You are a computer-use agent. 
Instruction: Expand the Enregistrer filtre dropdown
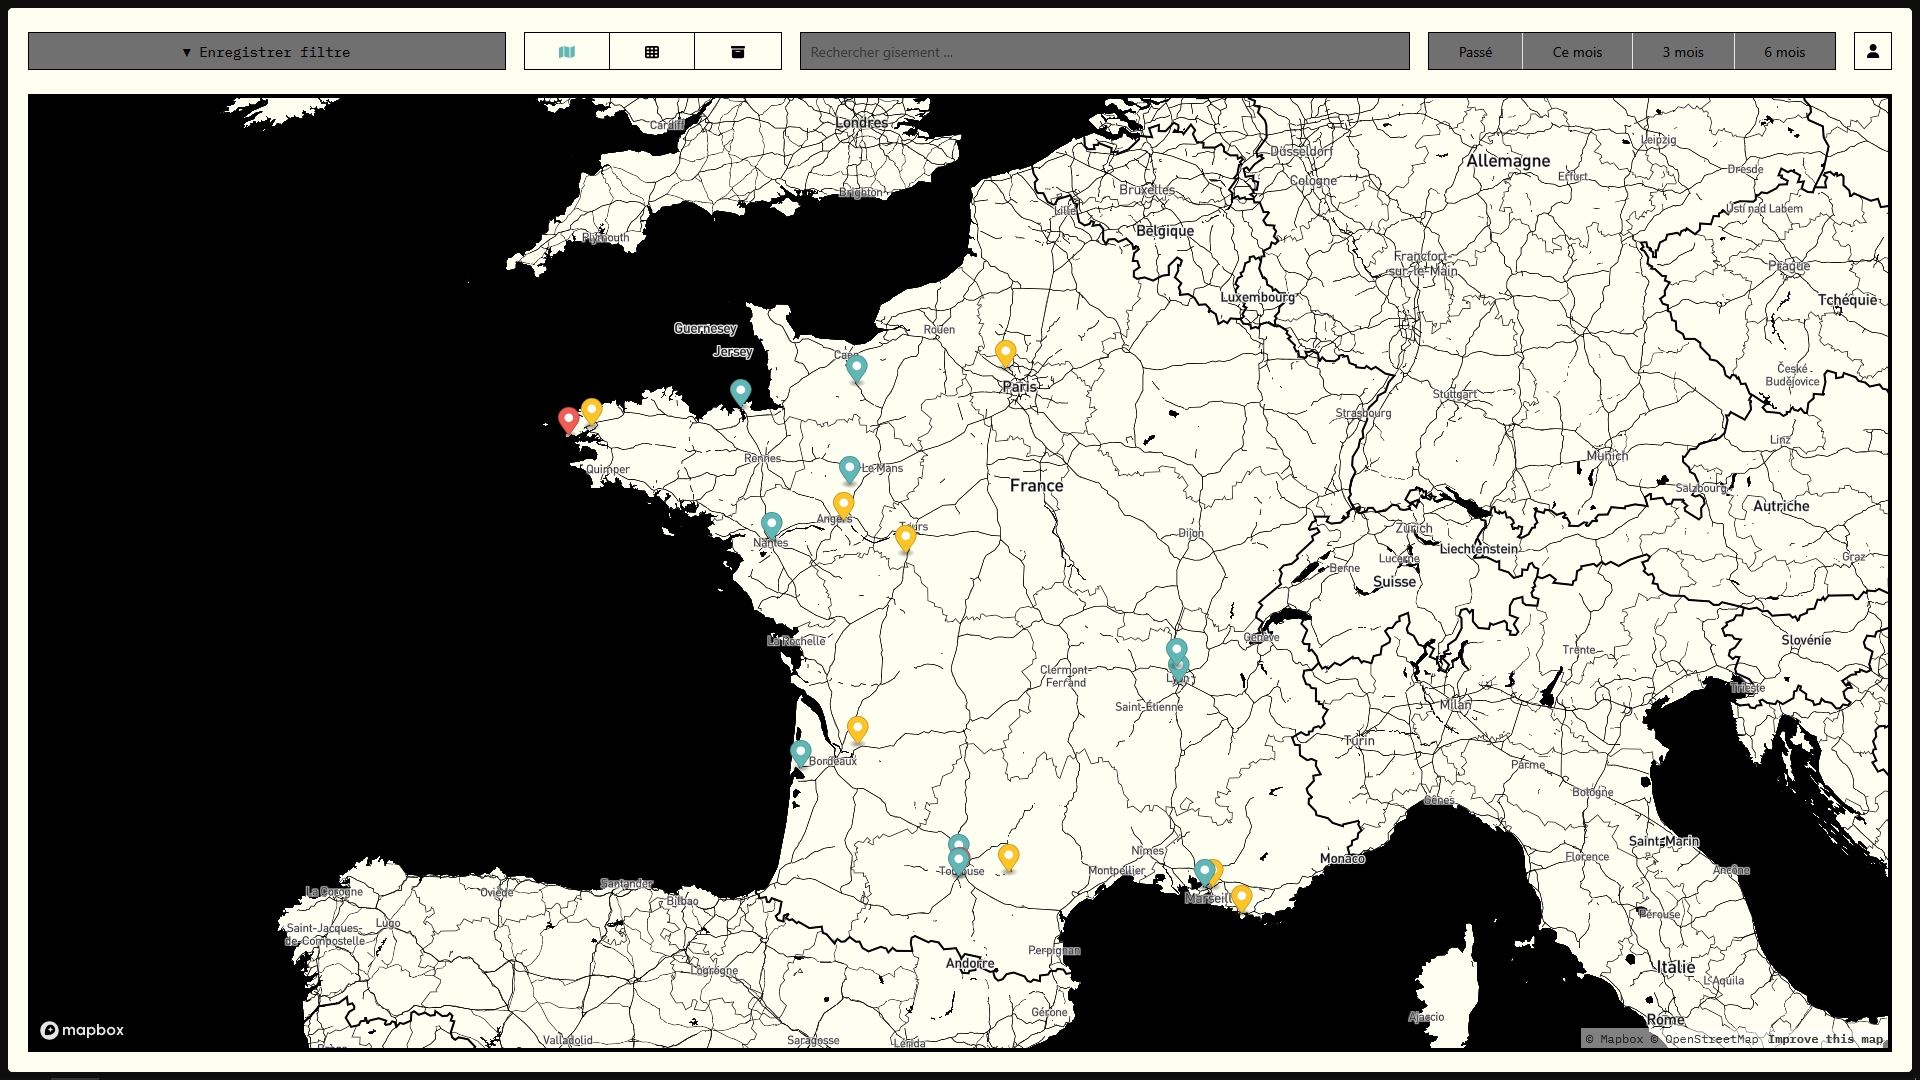click(x=266, y=51)
